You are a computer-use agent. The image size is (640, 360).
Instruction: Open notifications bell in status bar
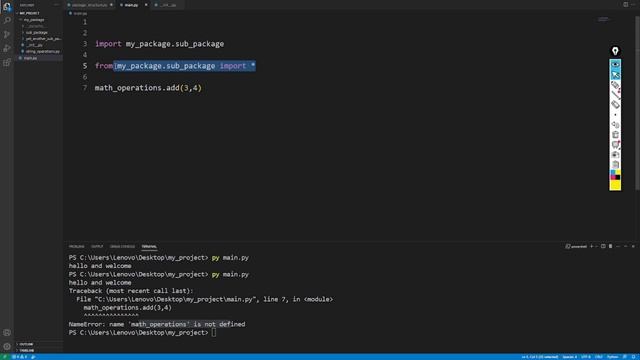point(634,357)
